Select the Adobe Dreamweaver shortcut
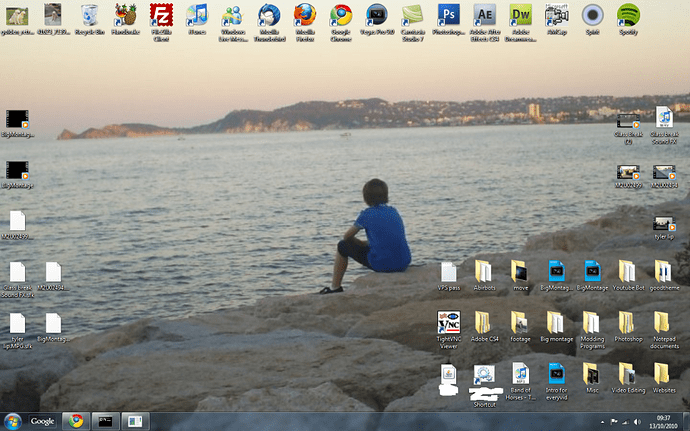Viewport: 690px width, 431px height. pos(520,15)
